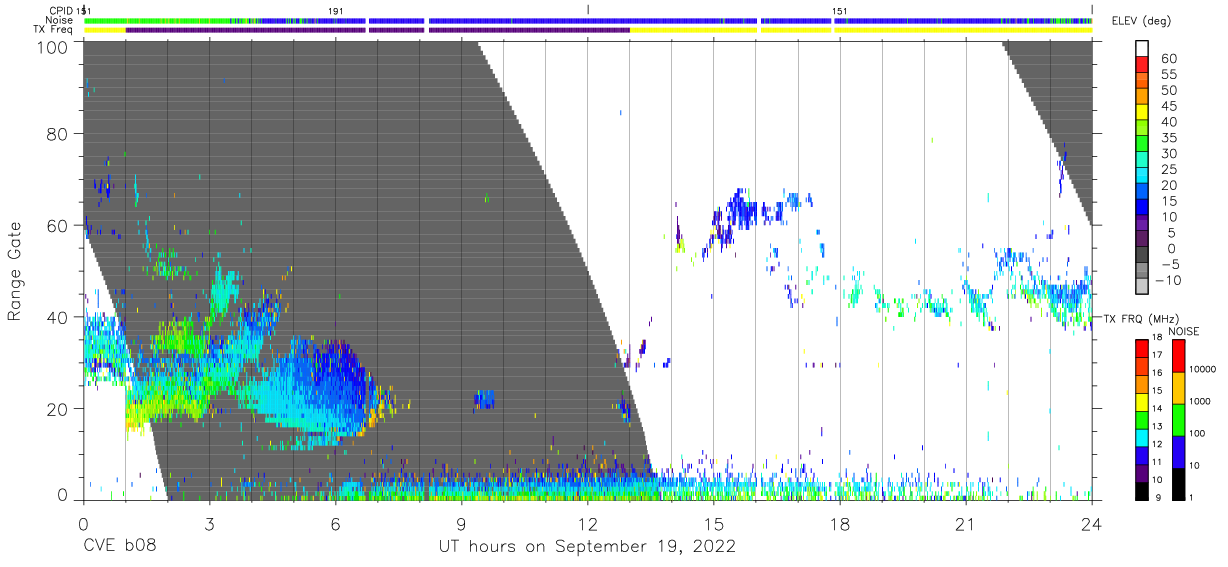Click the CVE b08 radar label
The height and width of the screenshot is (567, 1228).
[x=119, y=546]
